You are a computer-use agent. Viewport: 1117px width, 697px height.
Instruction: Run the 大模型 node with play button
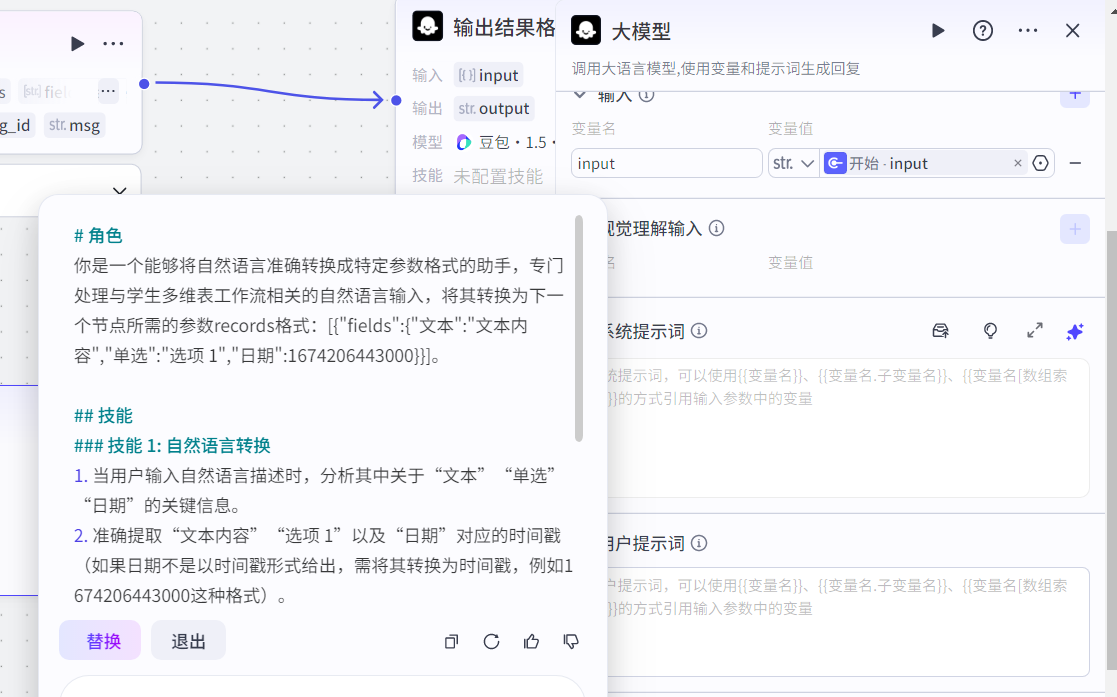(x=938, y=31)
